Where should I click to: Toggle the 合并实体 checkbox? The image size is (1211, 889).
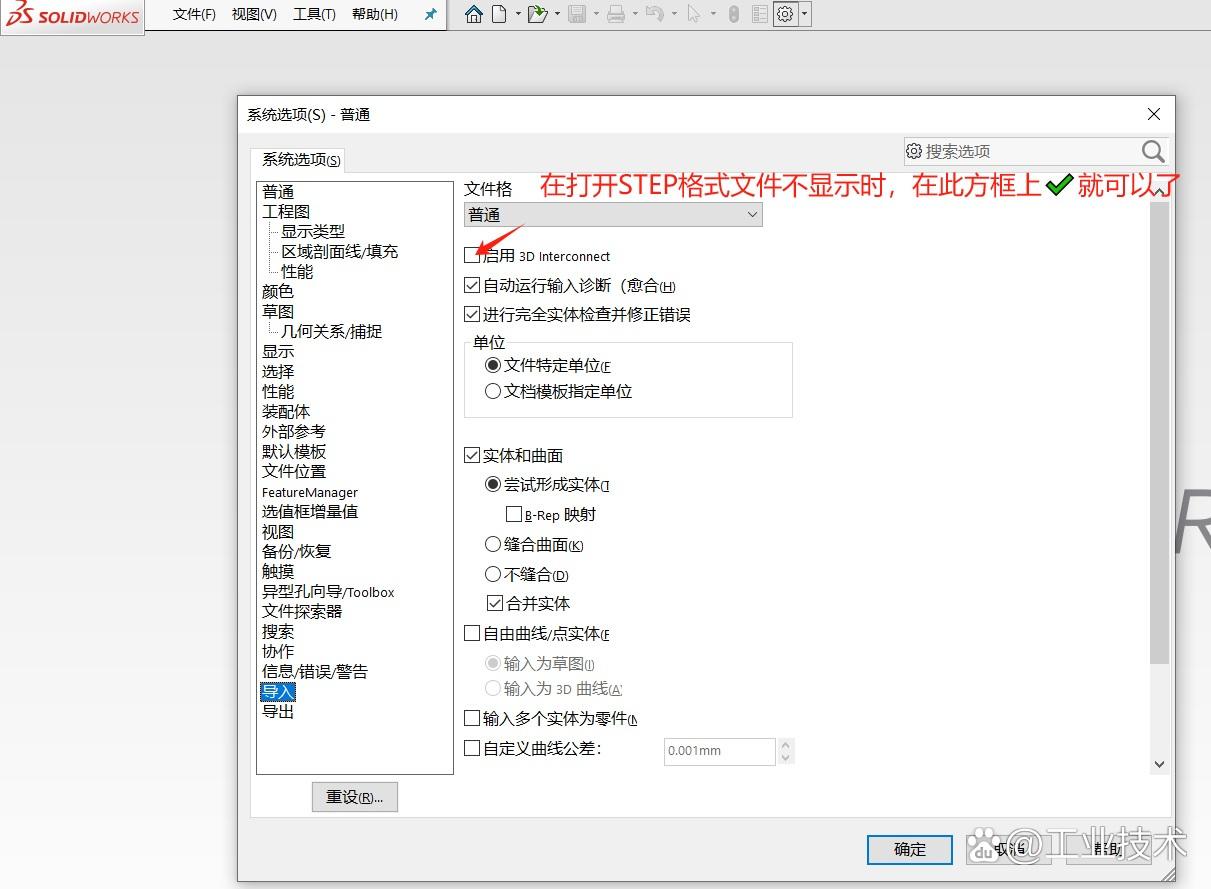[494, 603]
